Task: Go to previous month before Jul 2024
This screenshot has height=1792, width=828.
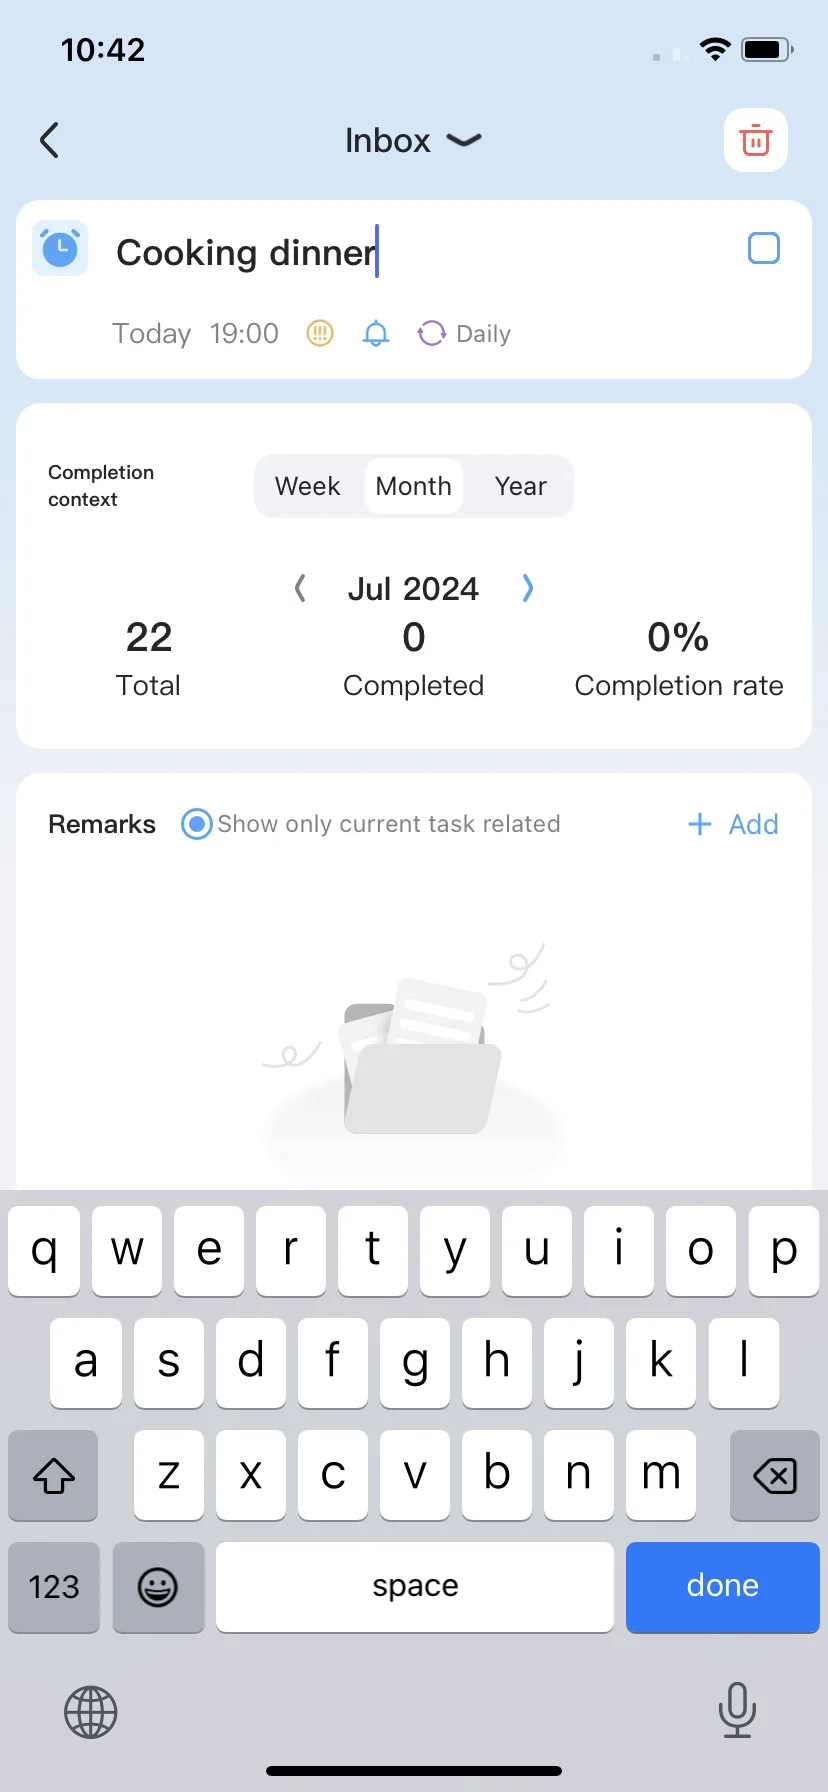Action: (x=300, y=588)
